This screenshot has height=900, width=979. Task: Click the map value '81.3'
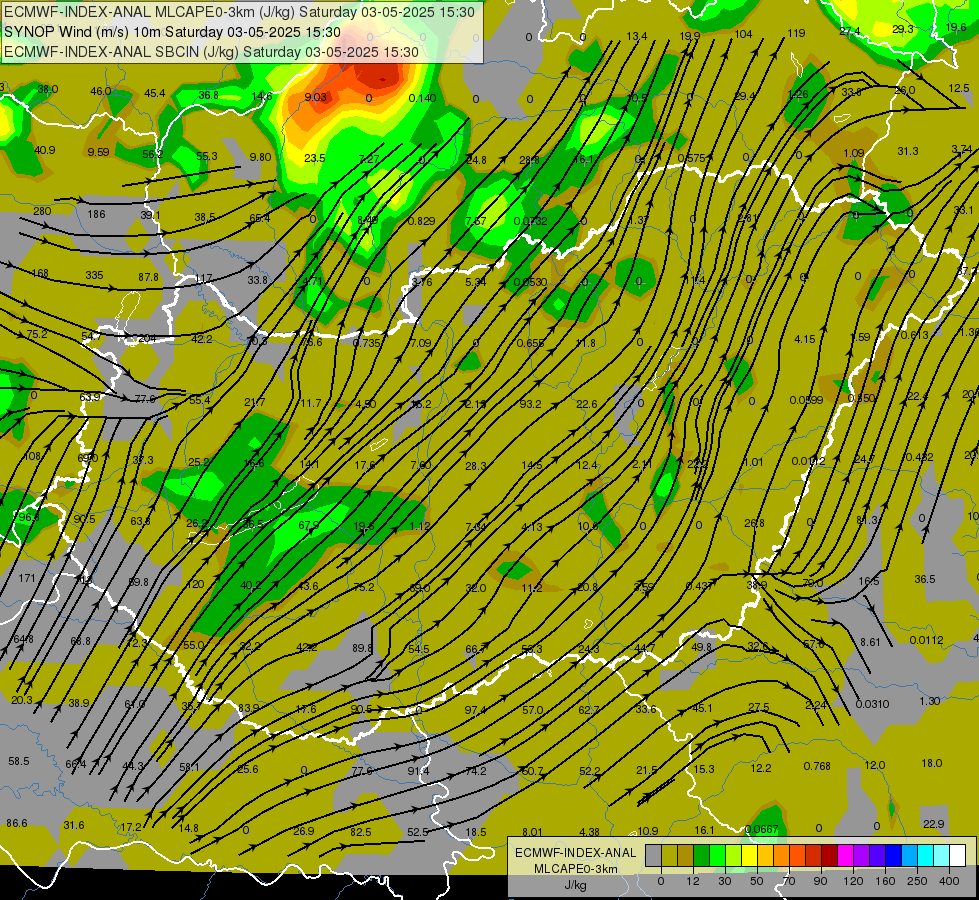[x=867, y=520]
